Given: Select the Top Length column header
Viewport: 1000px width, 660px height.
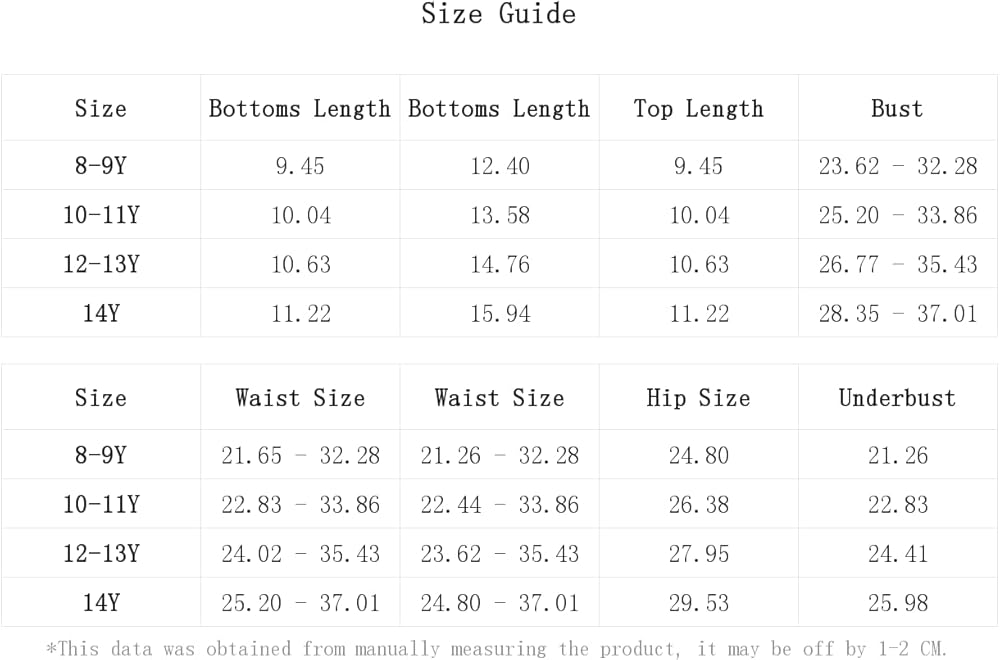Looking at the screenshot, I should tap(698, 109).
